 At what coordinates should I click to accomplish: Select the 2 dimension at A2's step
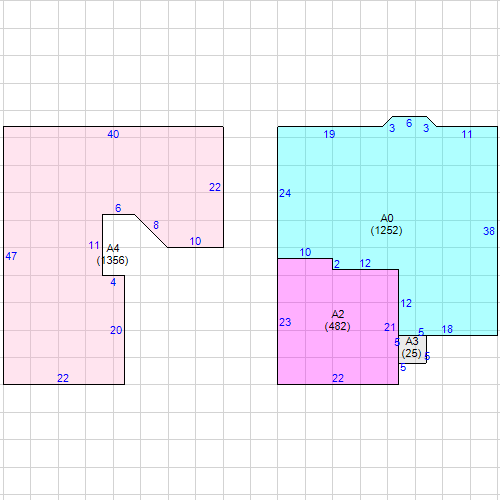(x=337, y=264)
